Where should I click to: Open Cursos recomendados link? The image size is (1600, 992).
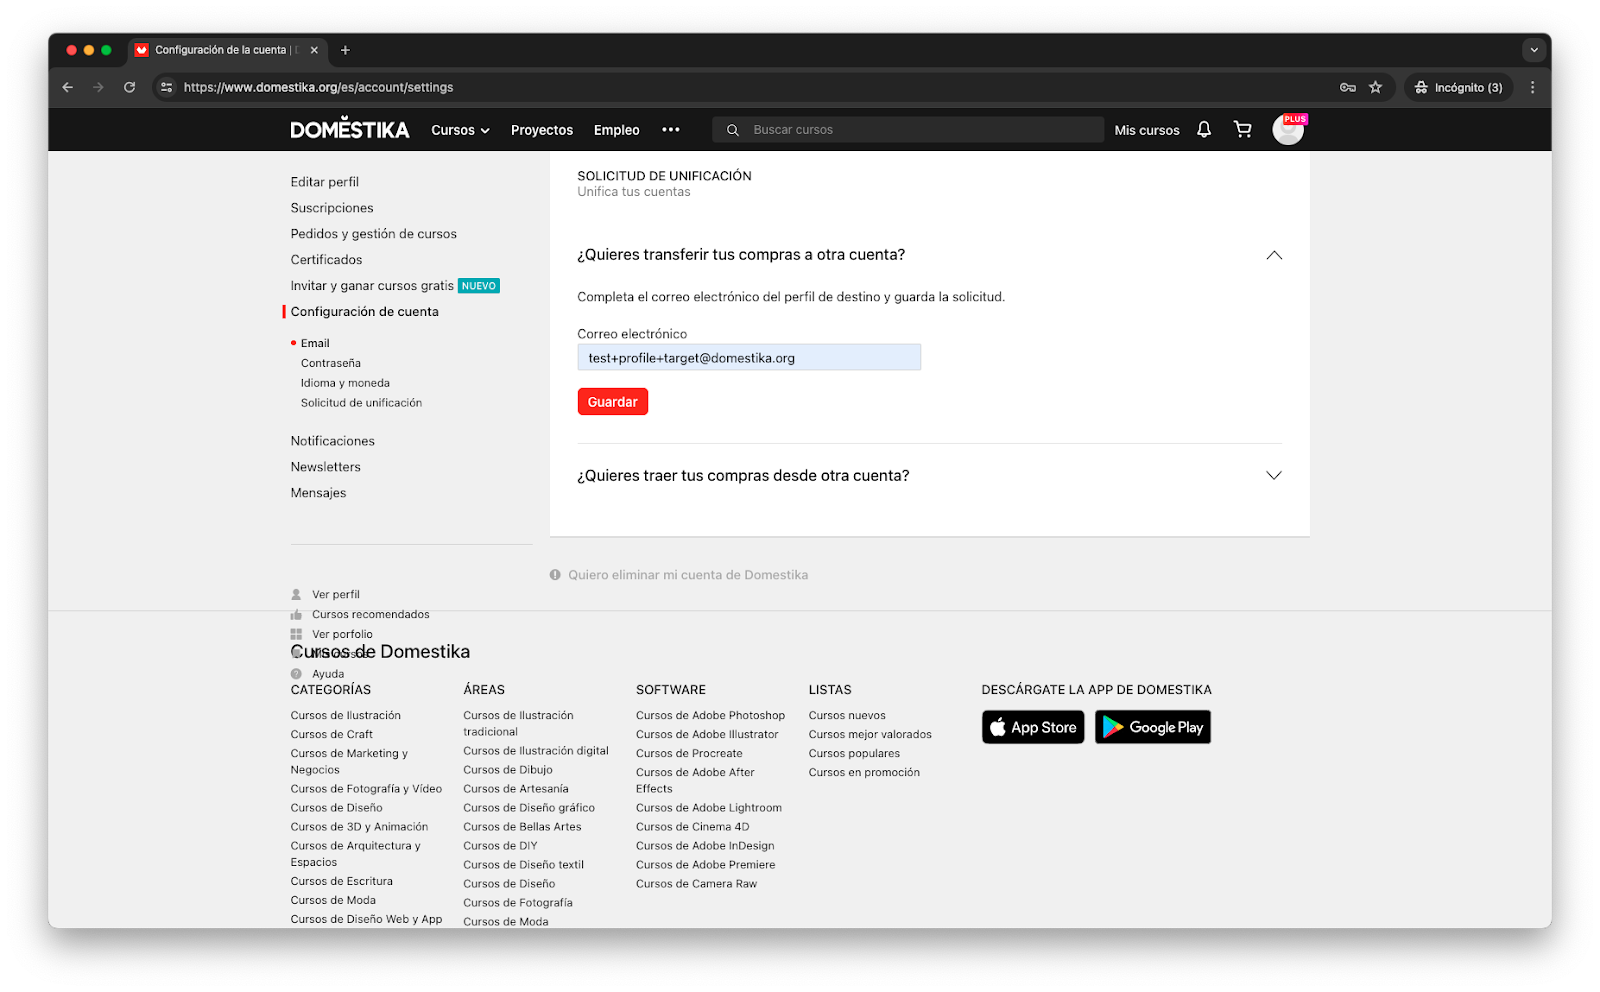coord(371,614)
